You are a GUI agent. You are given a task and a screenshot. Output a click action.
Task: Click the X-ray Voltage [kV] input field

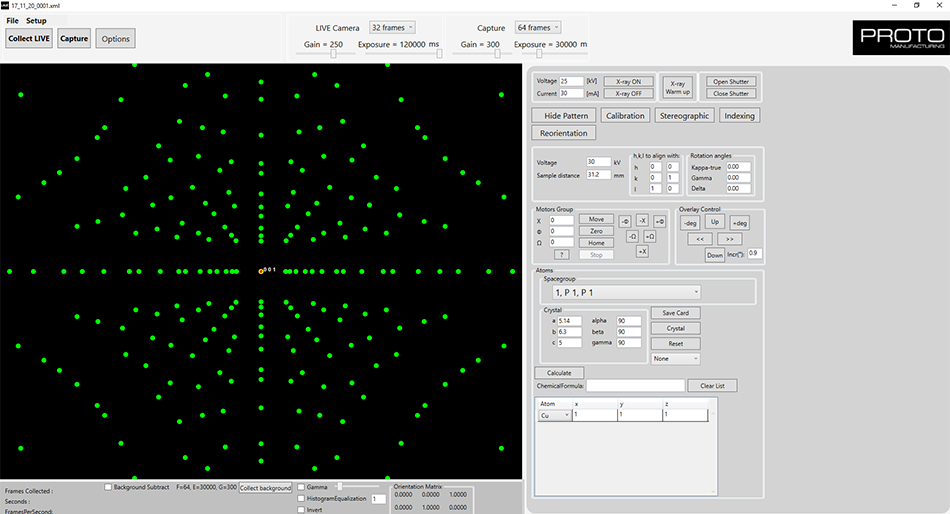coord(571,81)
